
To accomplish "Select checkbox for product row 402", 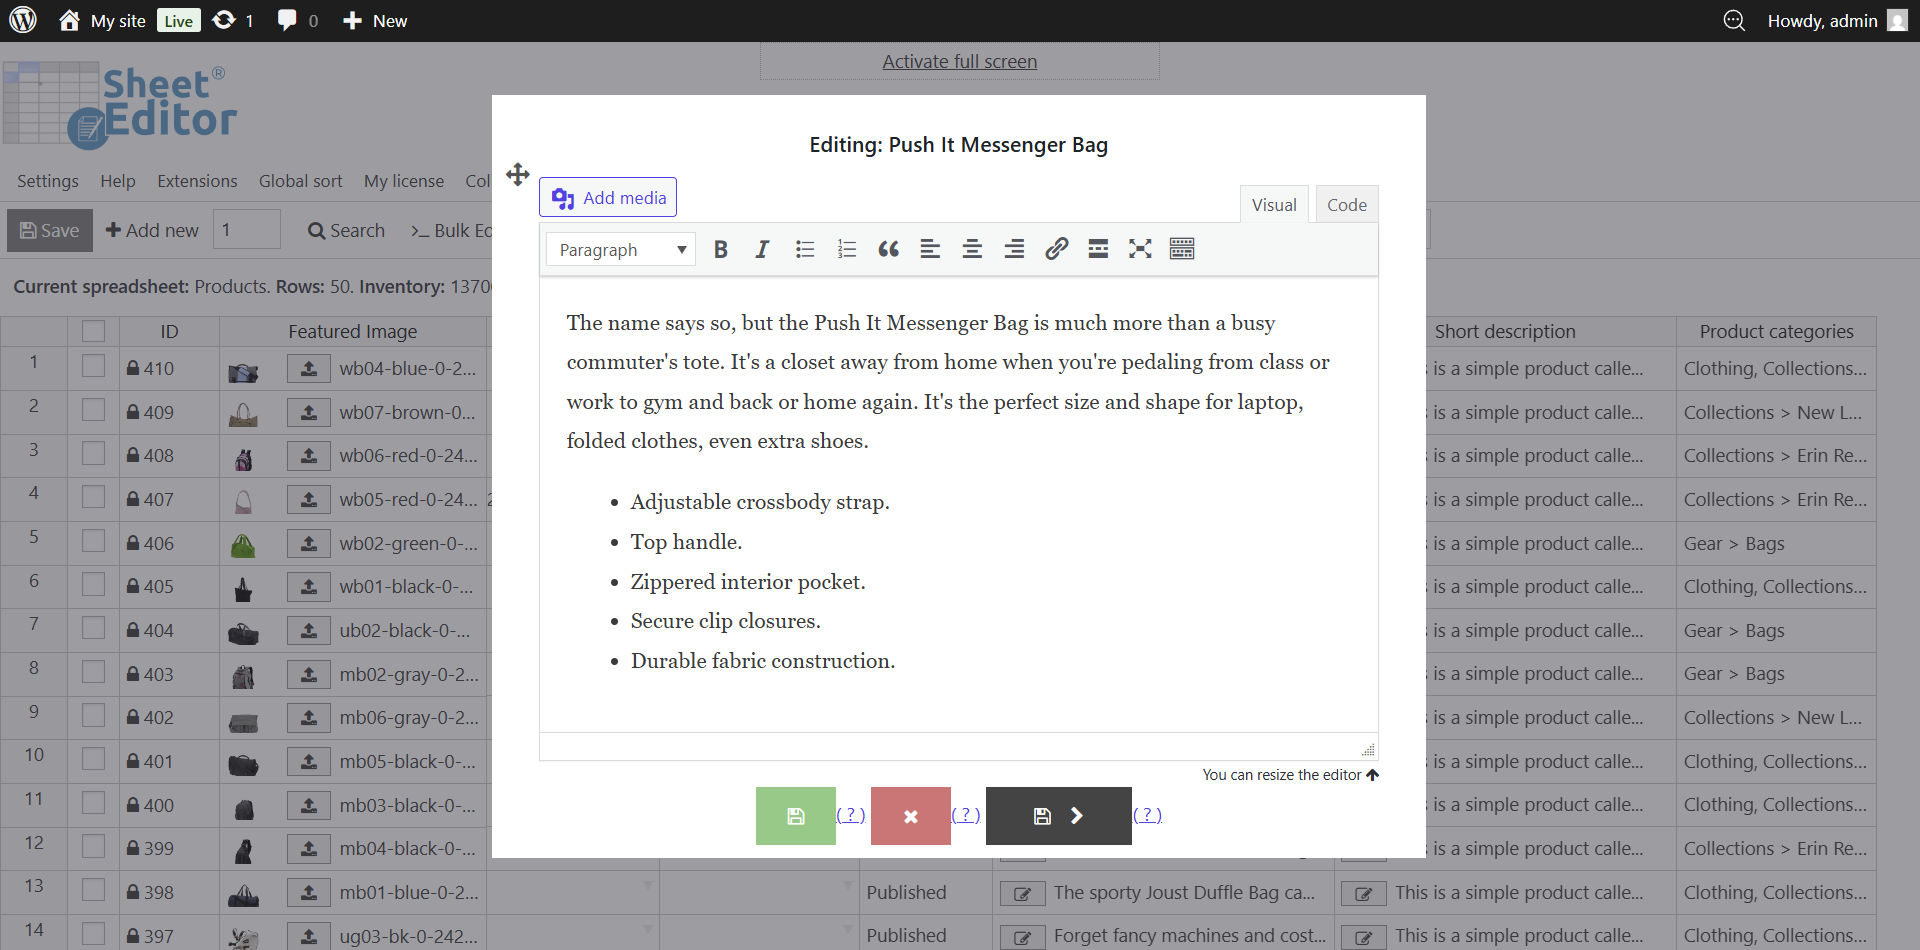I will tap(93, 715).
